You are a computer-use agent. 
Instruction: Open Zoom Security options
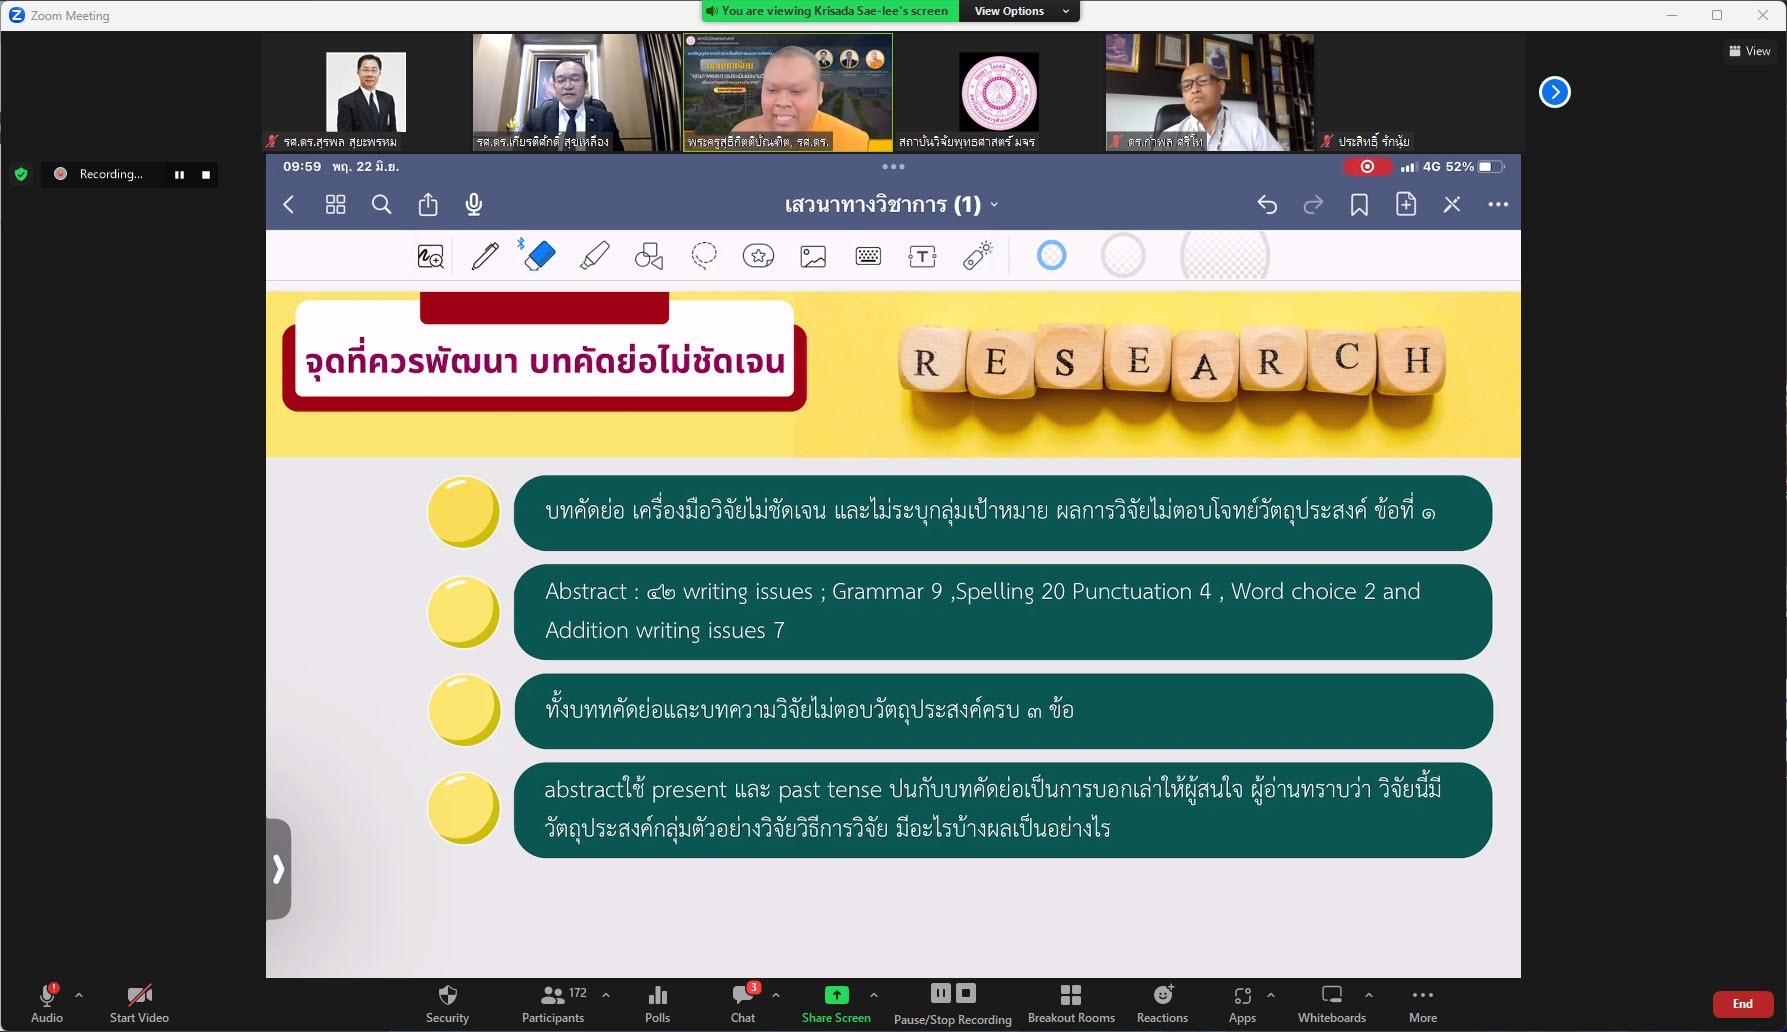[447, 1003]
